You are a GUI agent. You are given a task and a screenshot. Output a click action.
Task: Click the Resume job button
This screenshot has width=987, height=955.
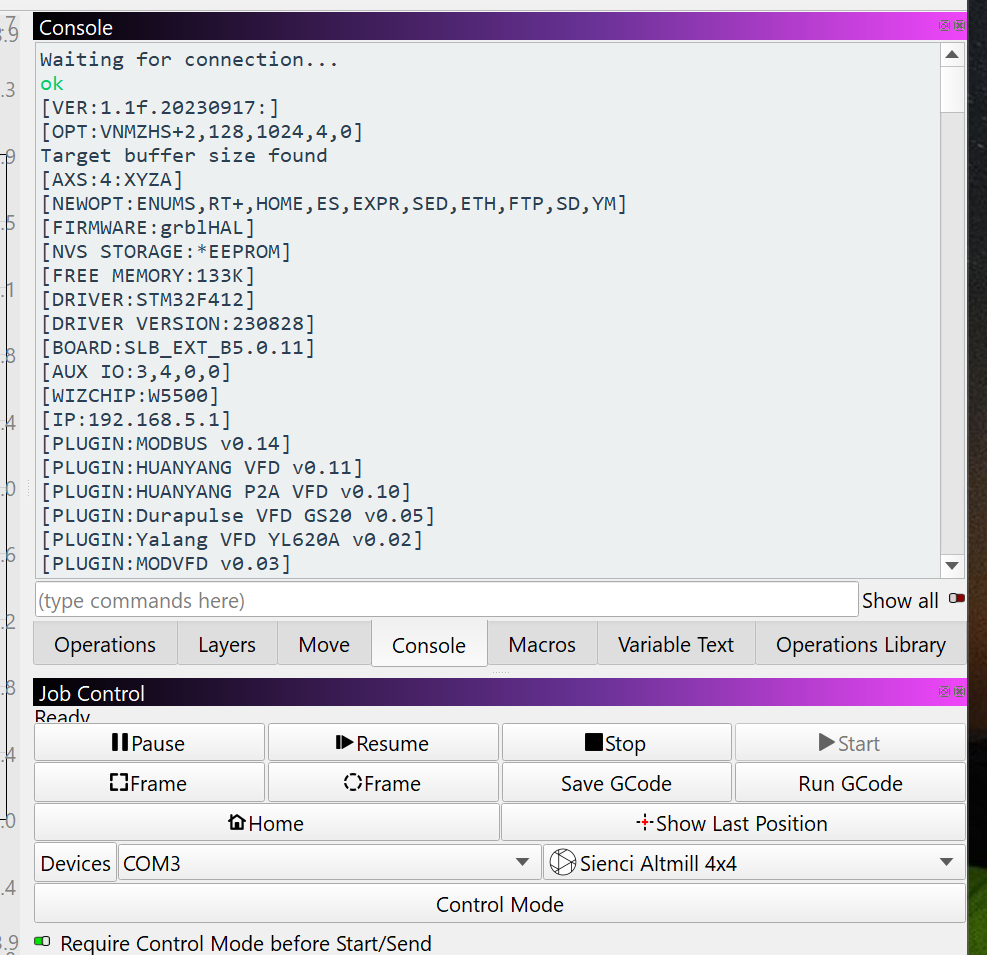click(383, 743)
